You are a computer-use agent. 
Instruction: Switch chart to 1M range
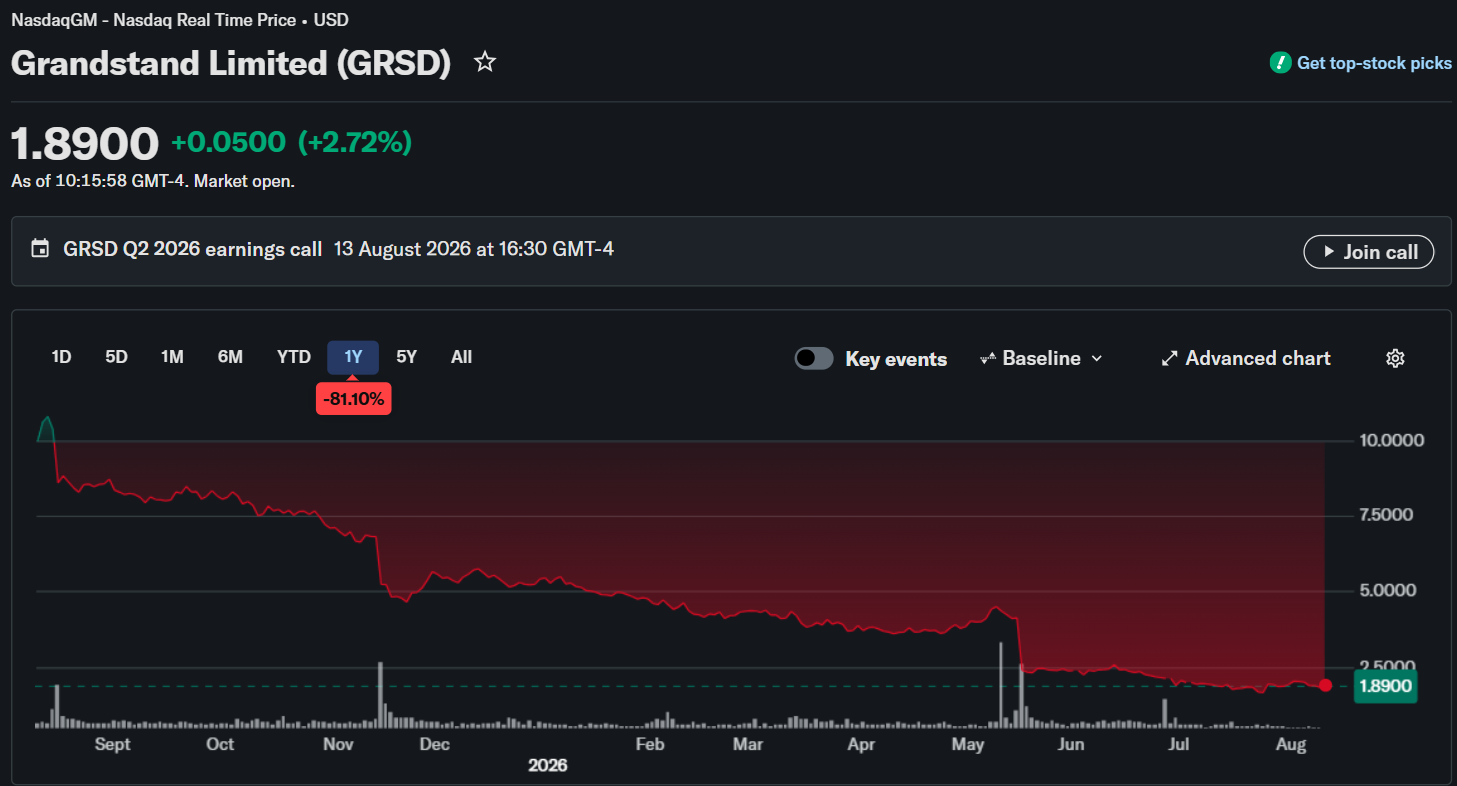tap(173, 357)
